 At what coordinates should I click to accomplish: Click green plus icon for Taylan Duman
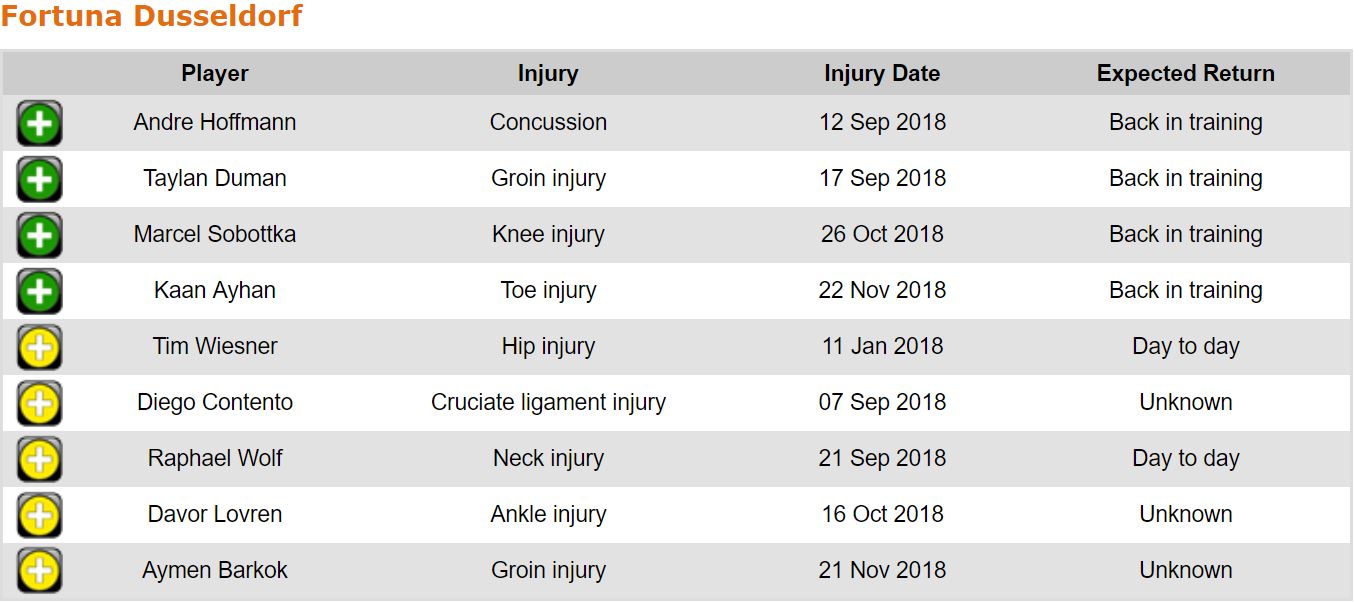click(39, 180)
